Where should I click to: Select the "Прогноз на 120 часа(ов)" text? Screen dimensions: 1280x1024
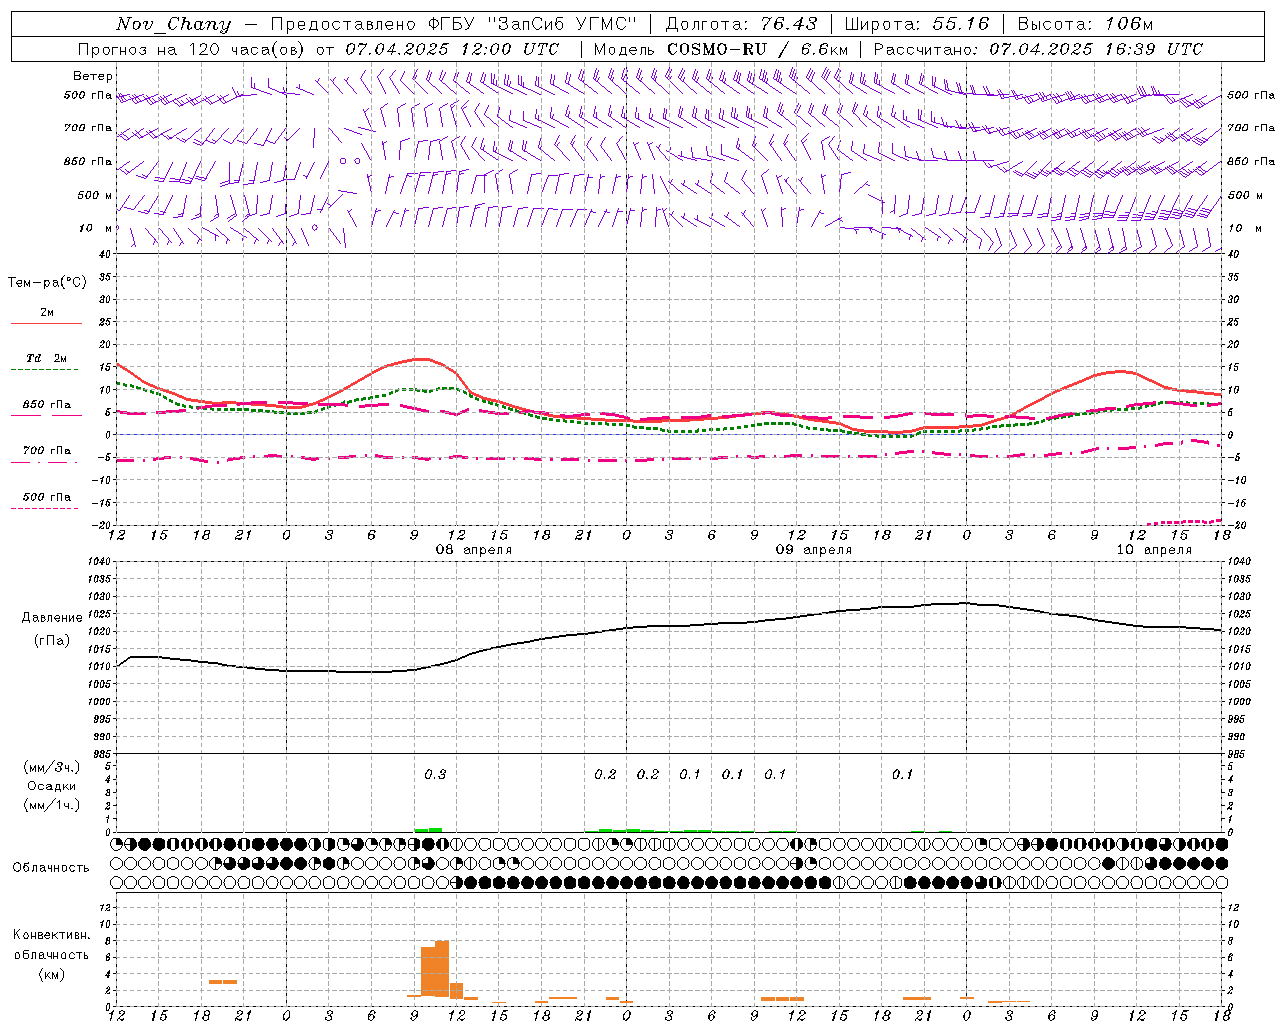point(191,49)
